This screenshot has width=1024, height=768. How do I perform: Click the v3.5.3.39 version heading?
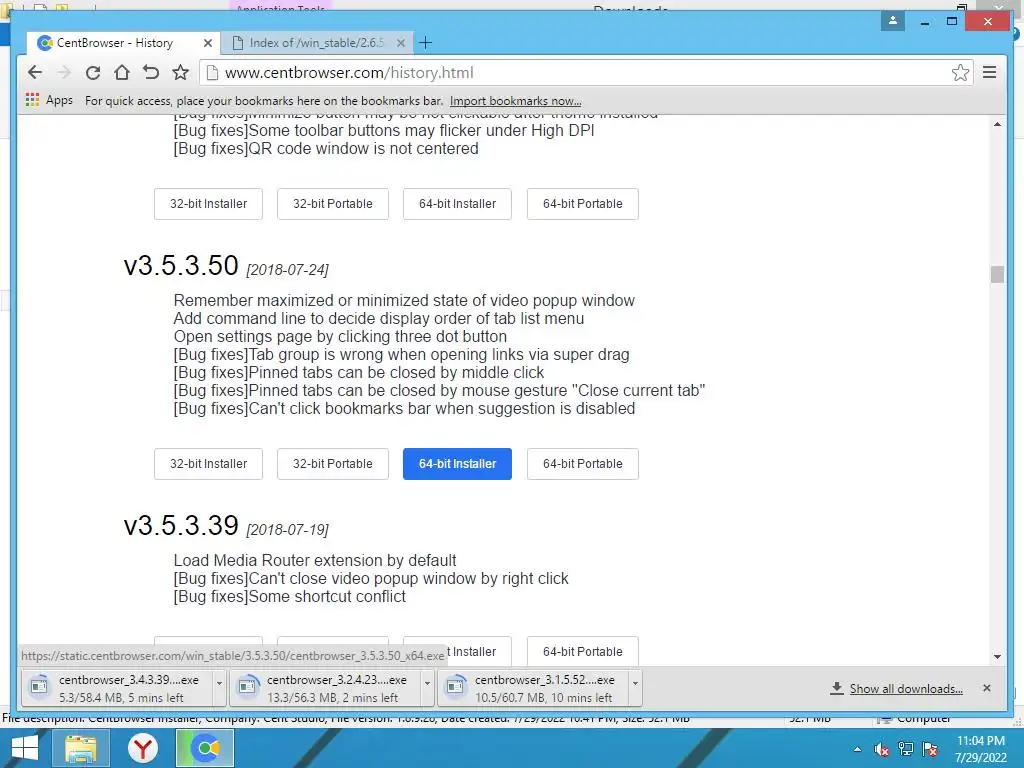click(181, 526)
